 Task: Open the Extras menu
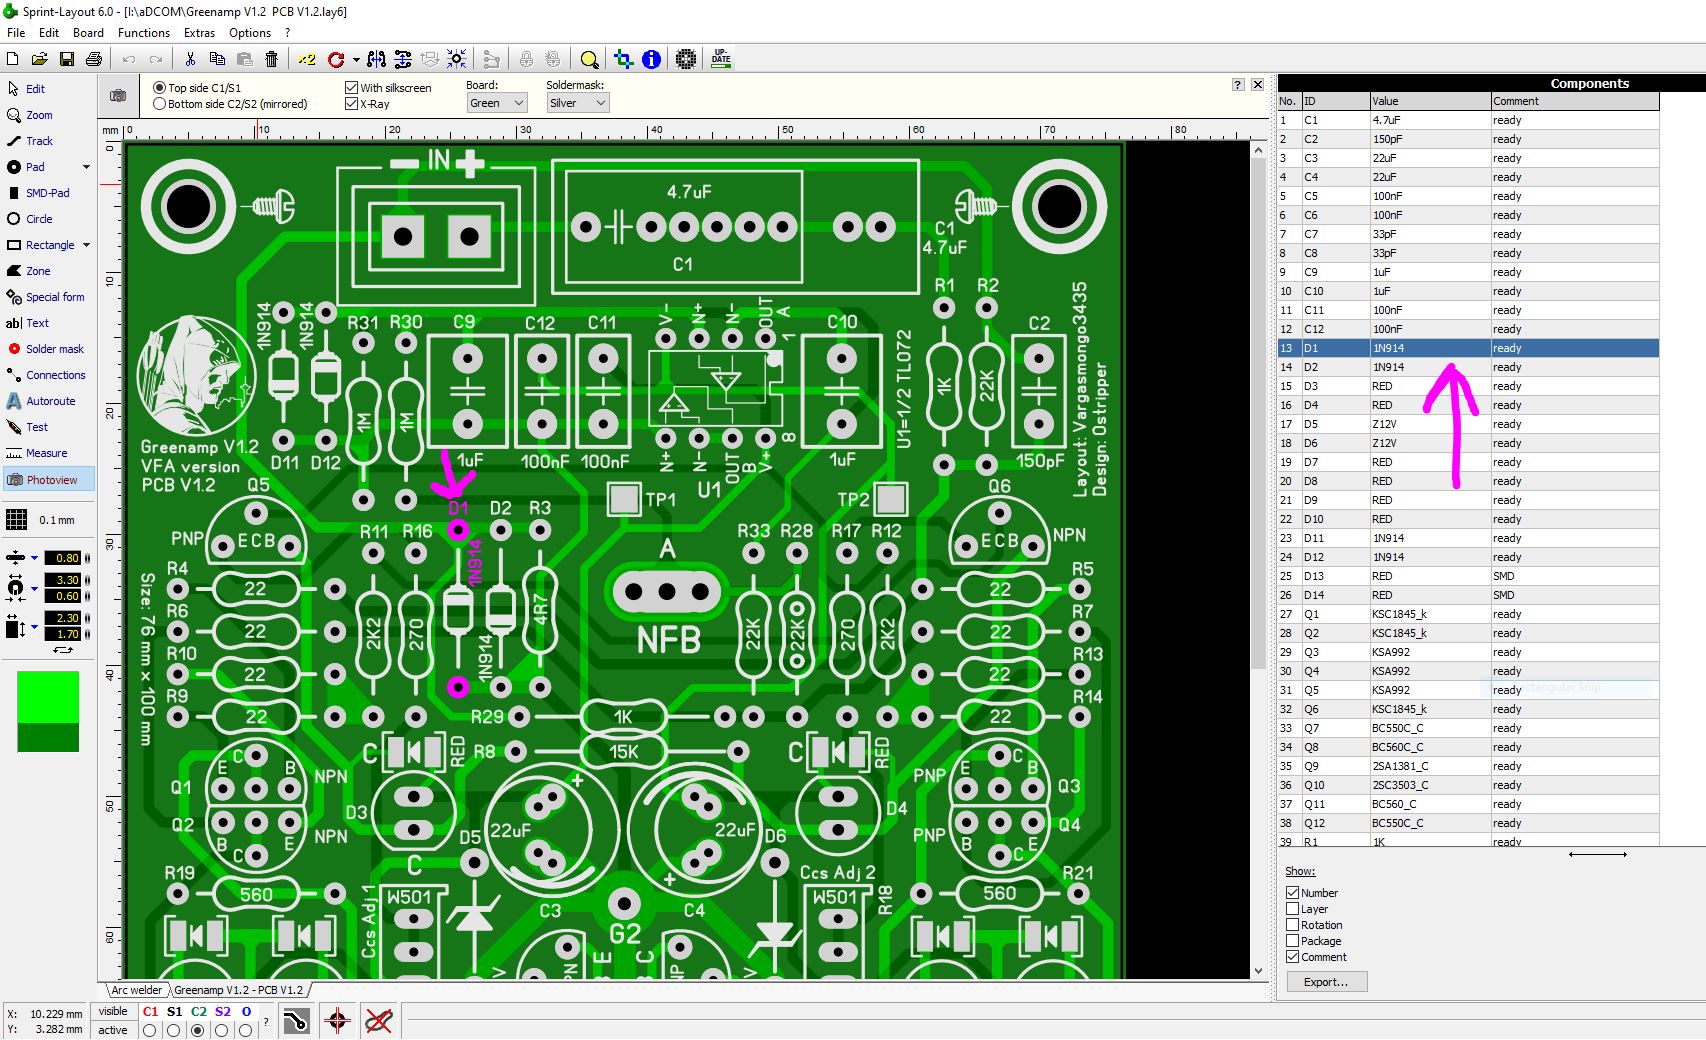[x=199, y=33]
